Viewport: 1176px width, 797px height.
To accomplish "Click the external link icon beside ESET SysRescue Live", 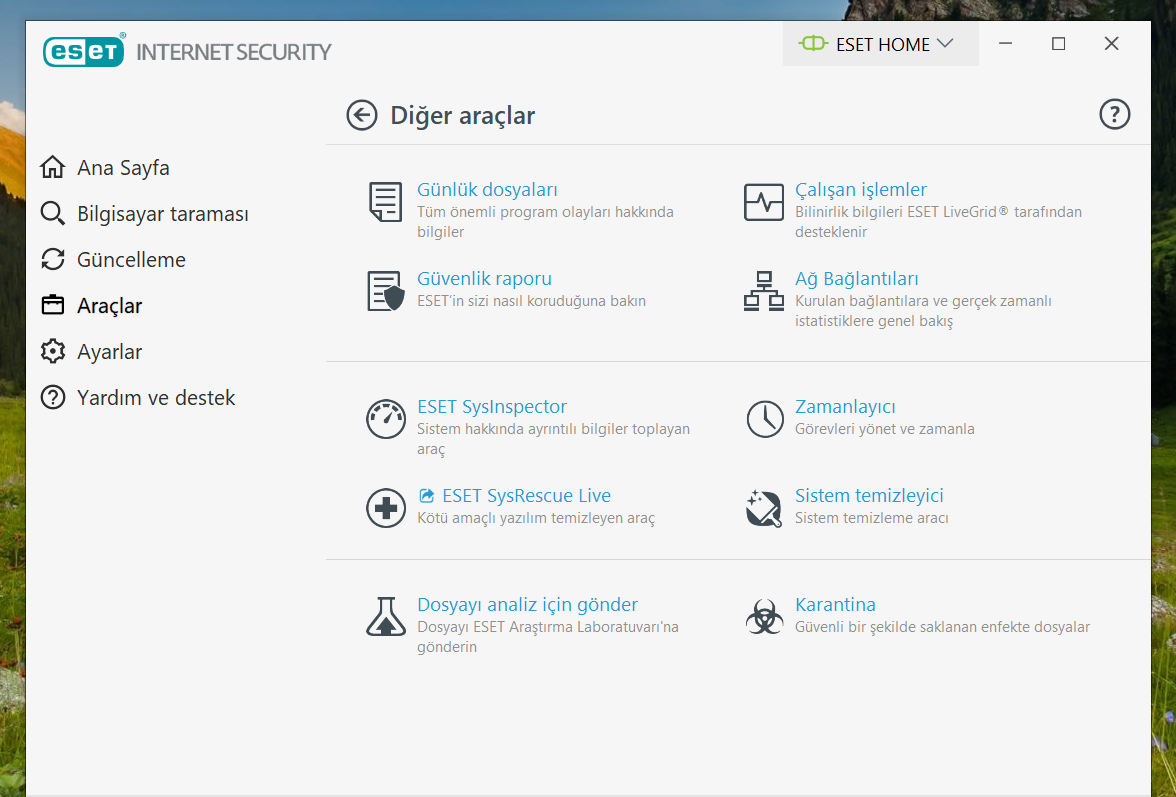I will point(427,496).
